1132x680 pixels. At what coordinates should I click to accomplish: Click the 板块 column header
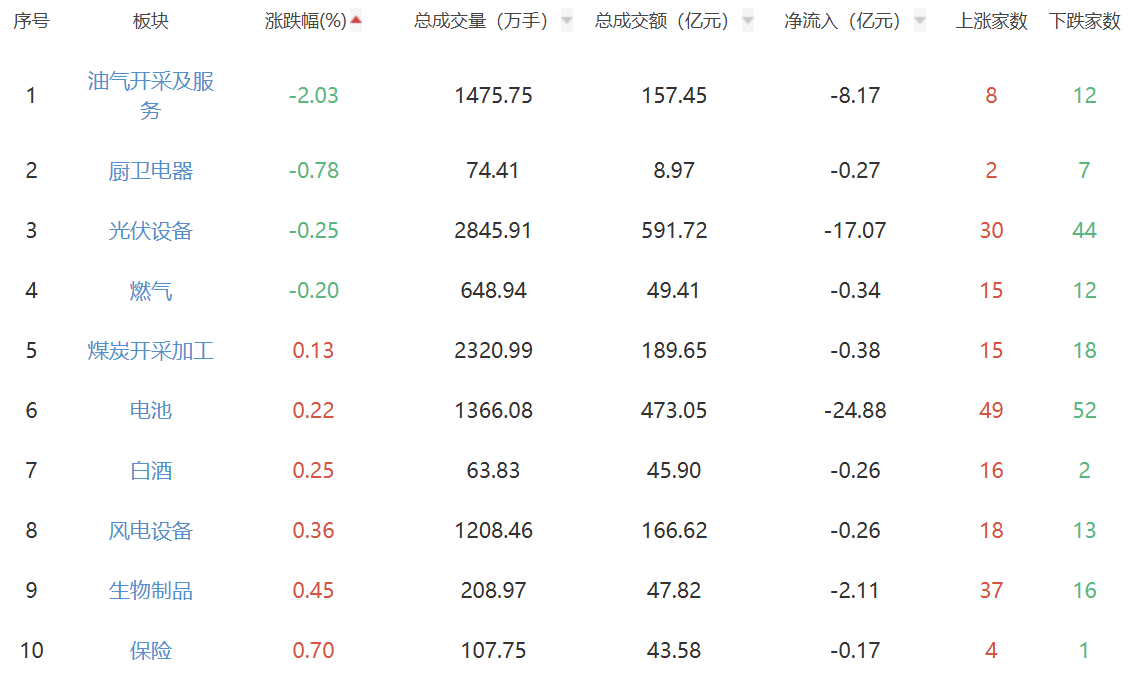(x=151, y=21)
